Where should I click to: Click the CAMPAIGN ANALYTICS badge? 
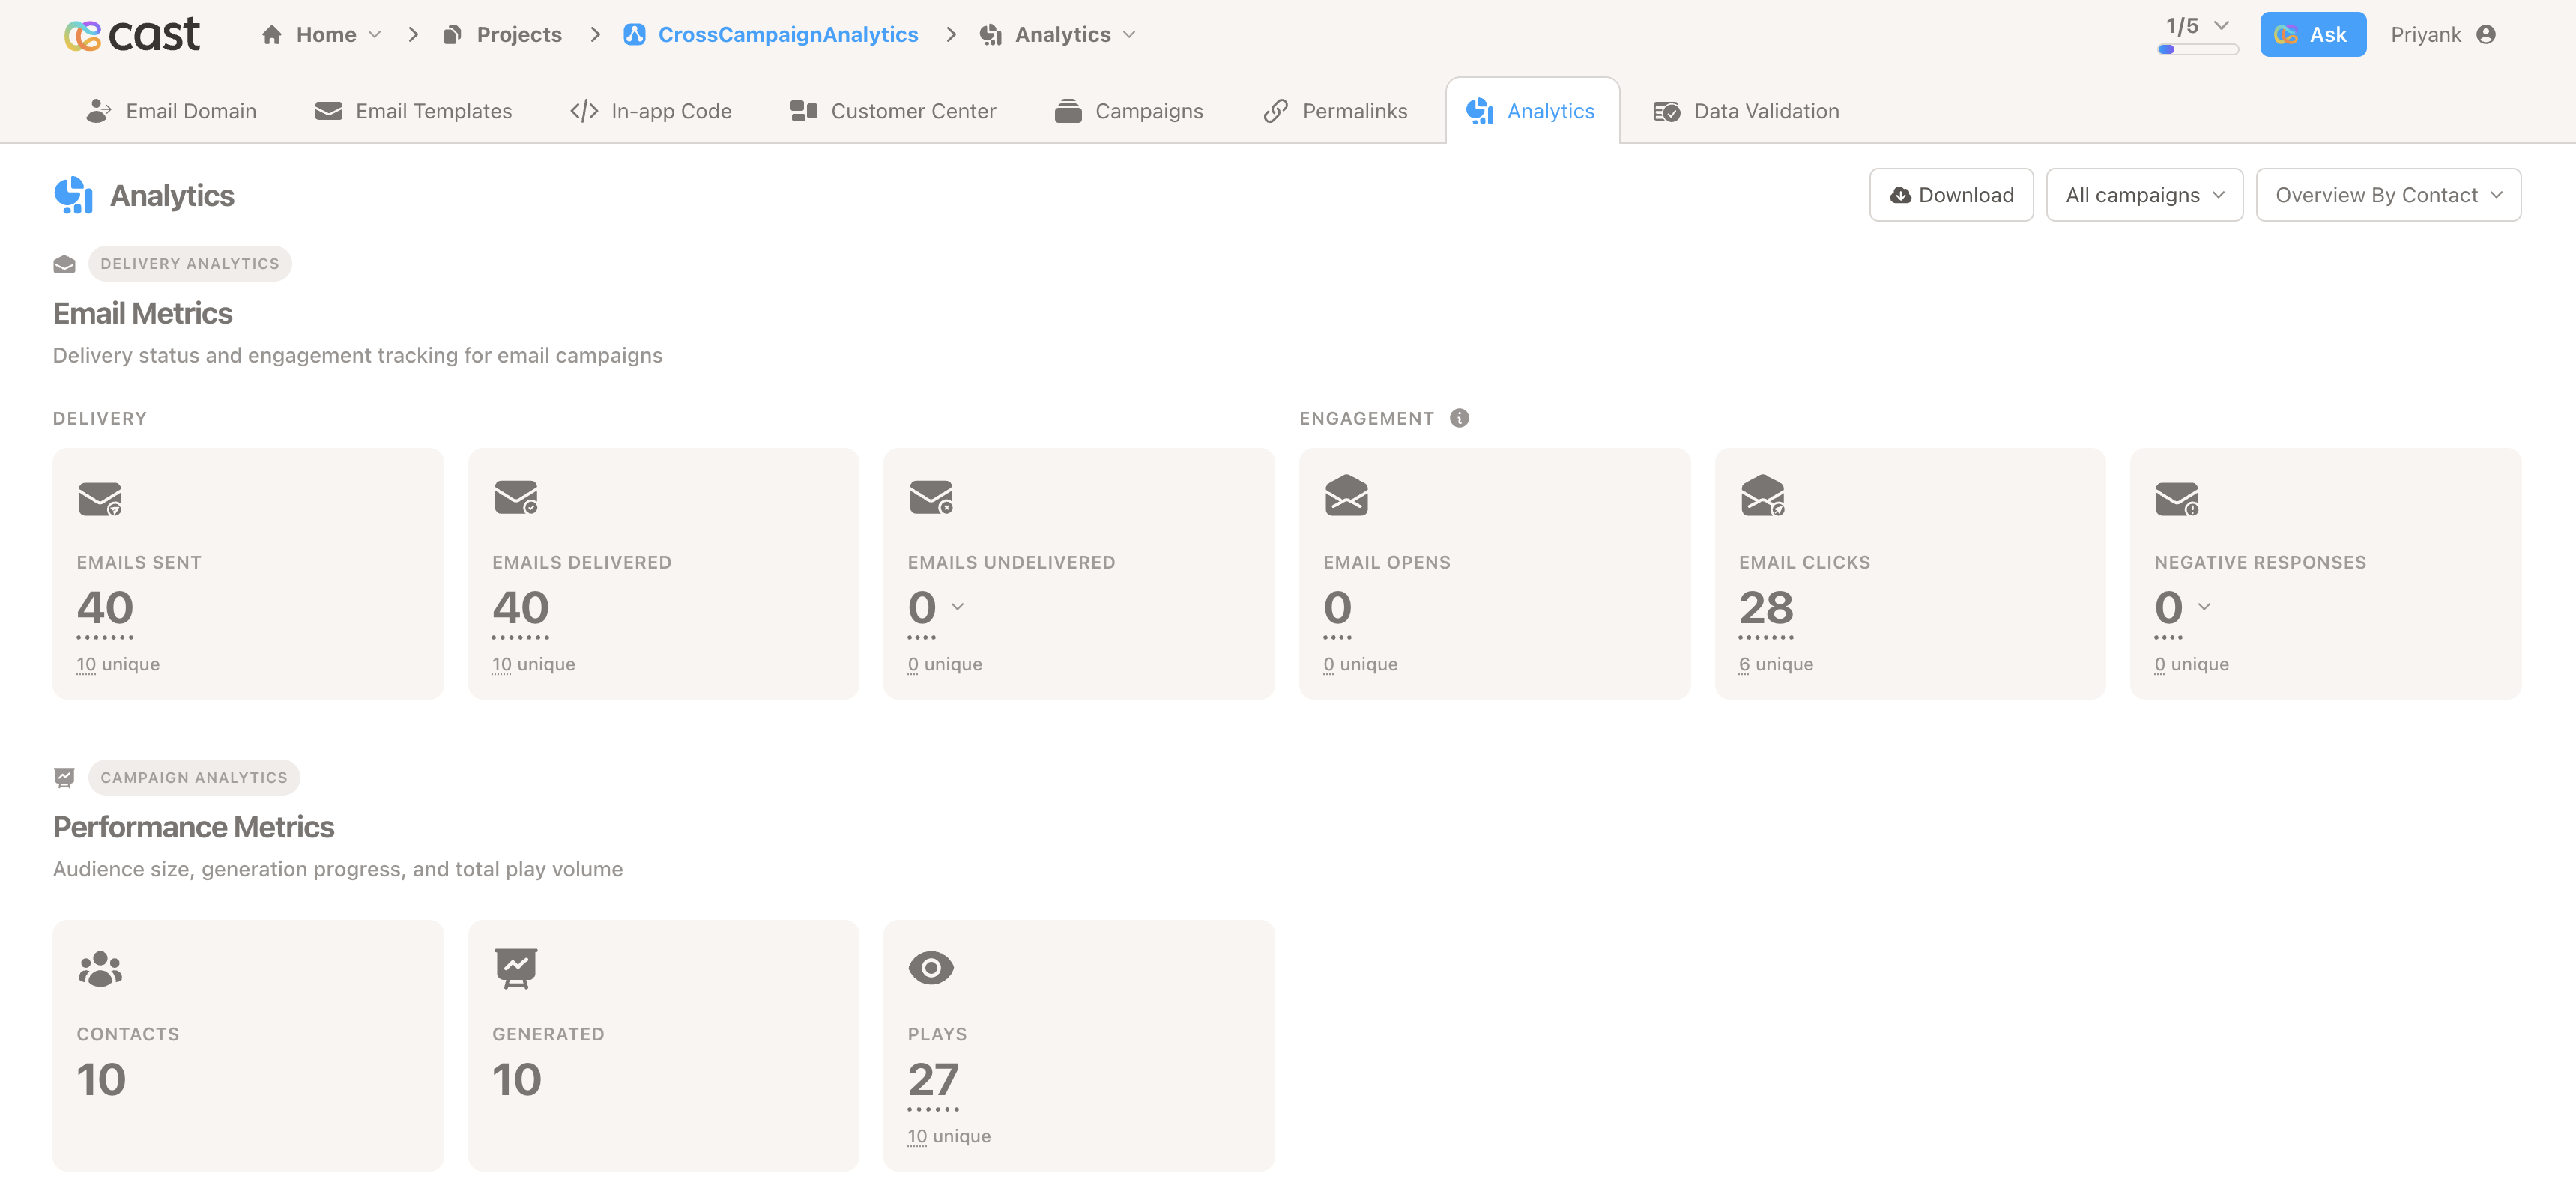point(194,777)
